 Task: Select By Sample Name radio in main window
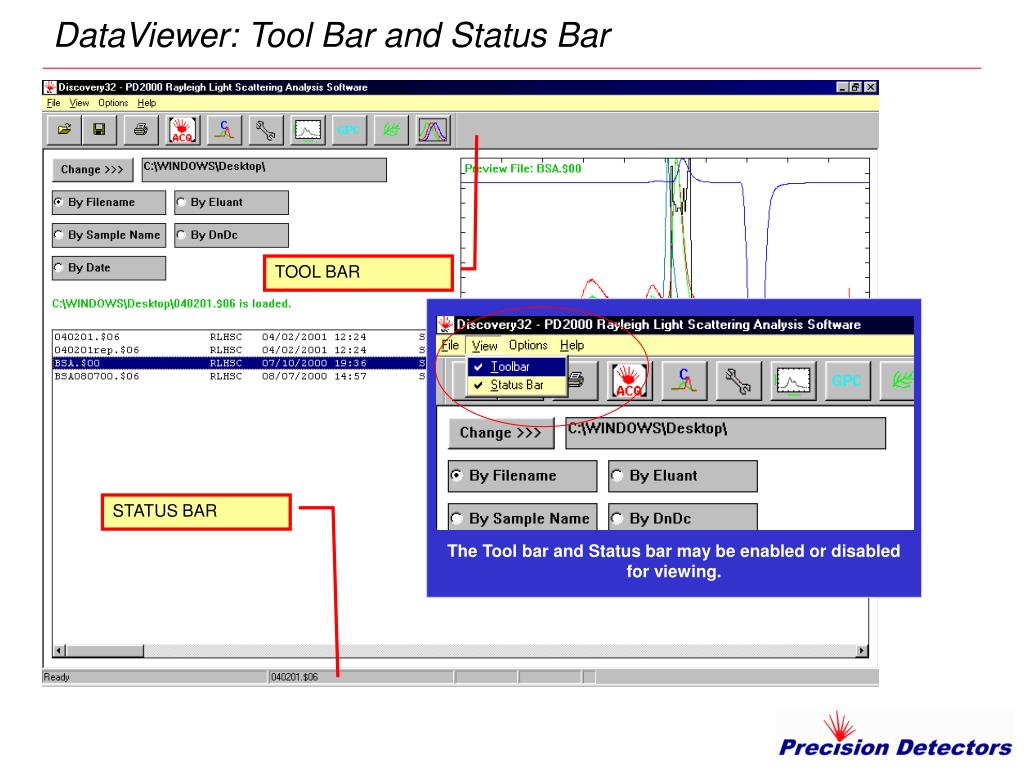109,235
